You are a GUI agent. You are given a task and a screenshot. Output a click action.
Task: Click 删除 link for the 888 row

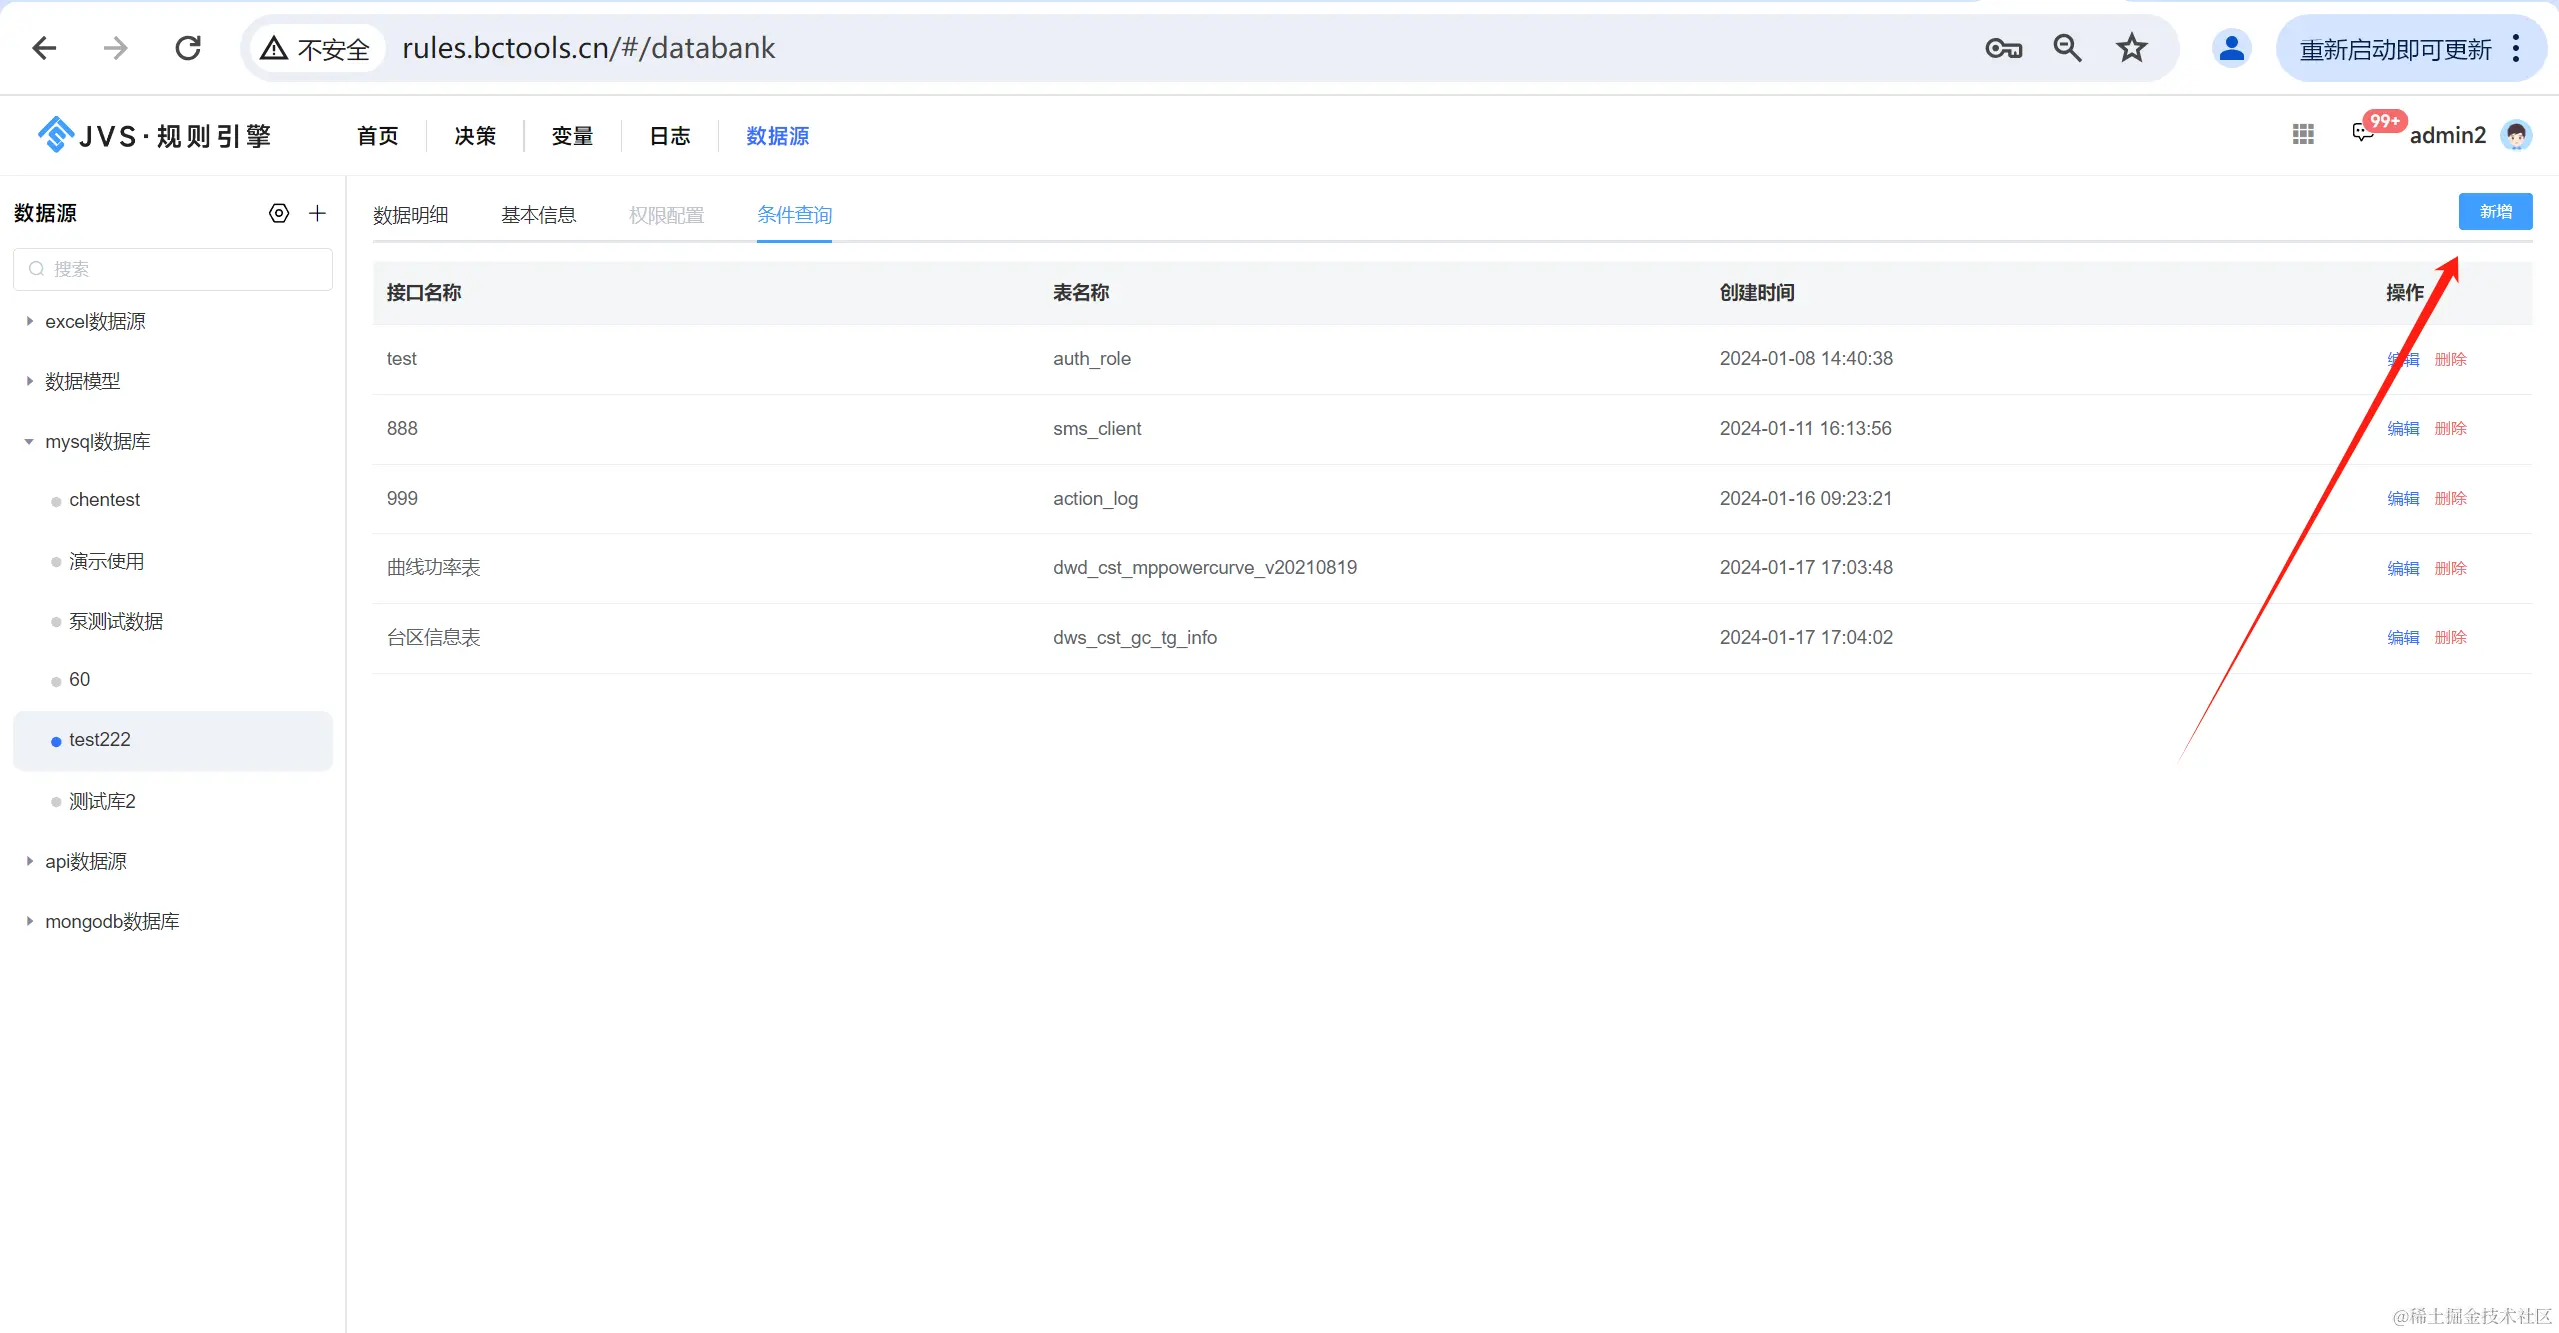2450,429
